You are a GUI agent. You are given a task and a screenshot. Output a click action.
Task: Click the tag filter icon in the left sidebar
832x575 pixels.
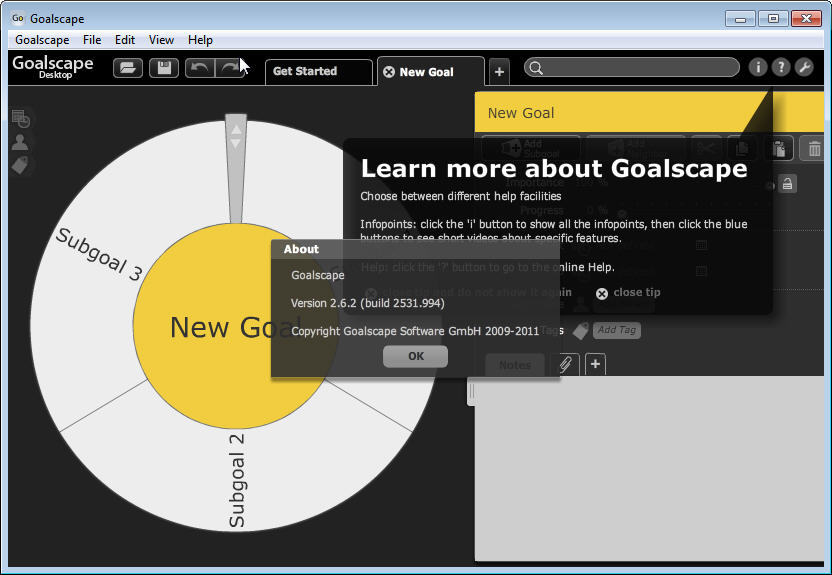[x=20, y=165]
